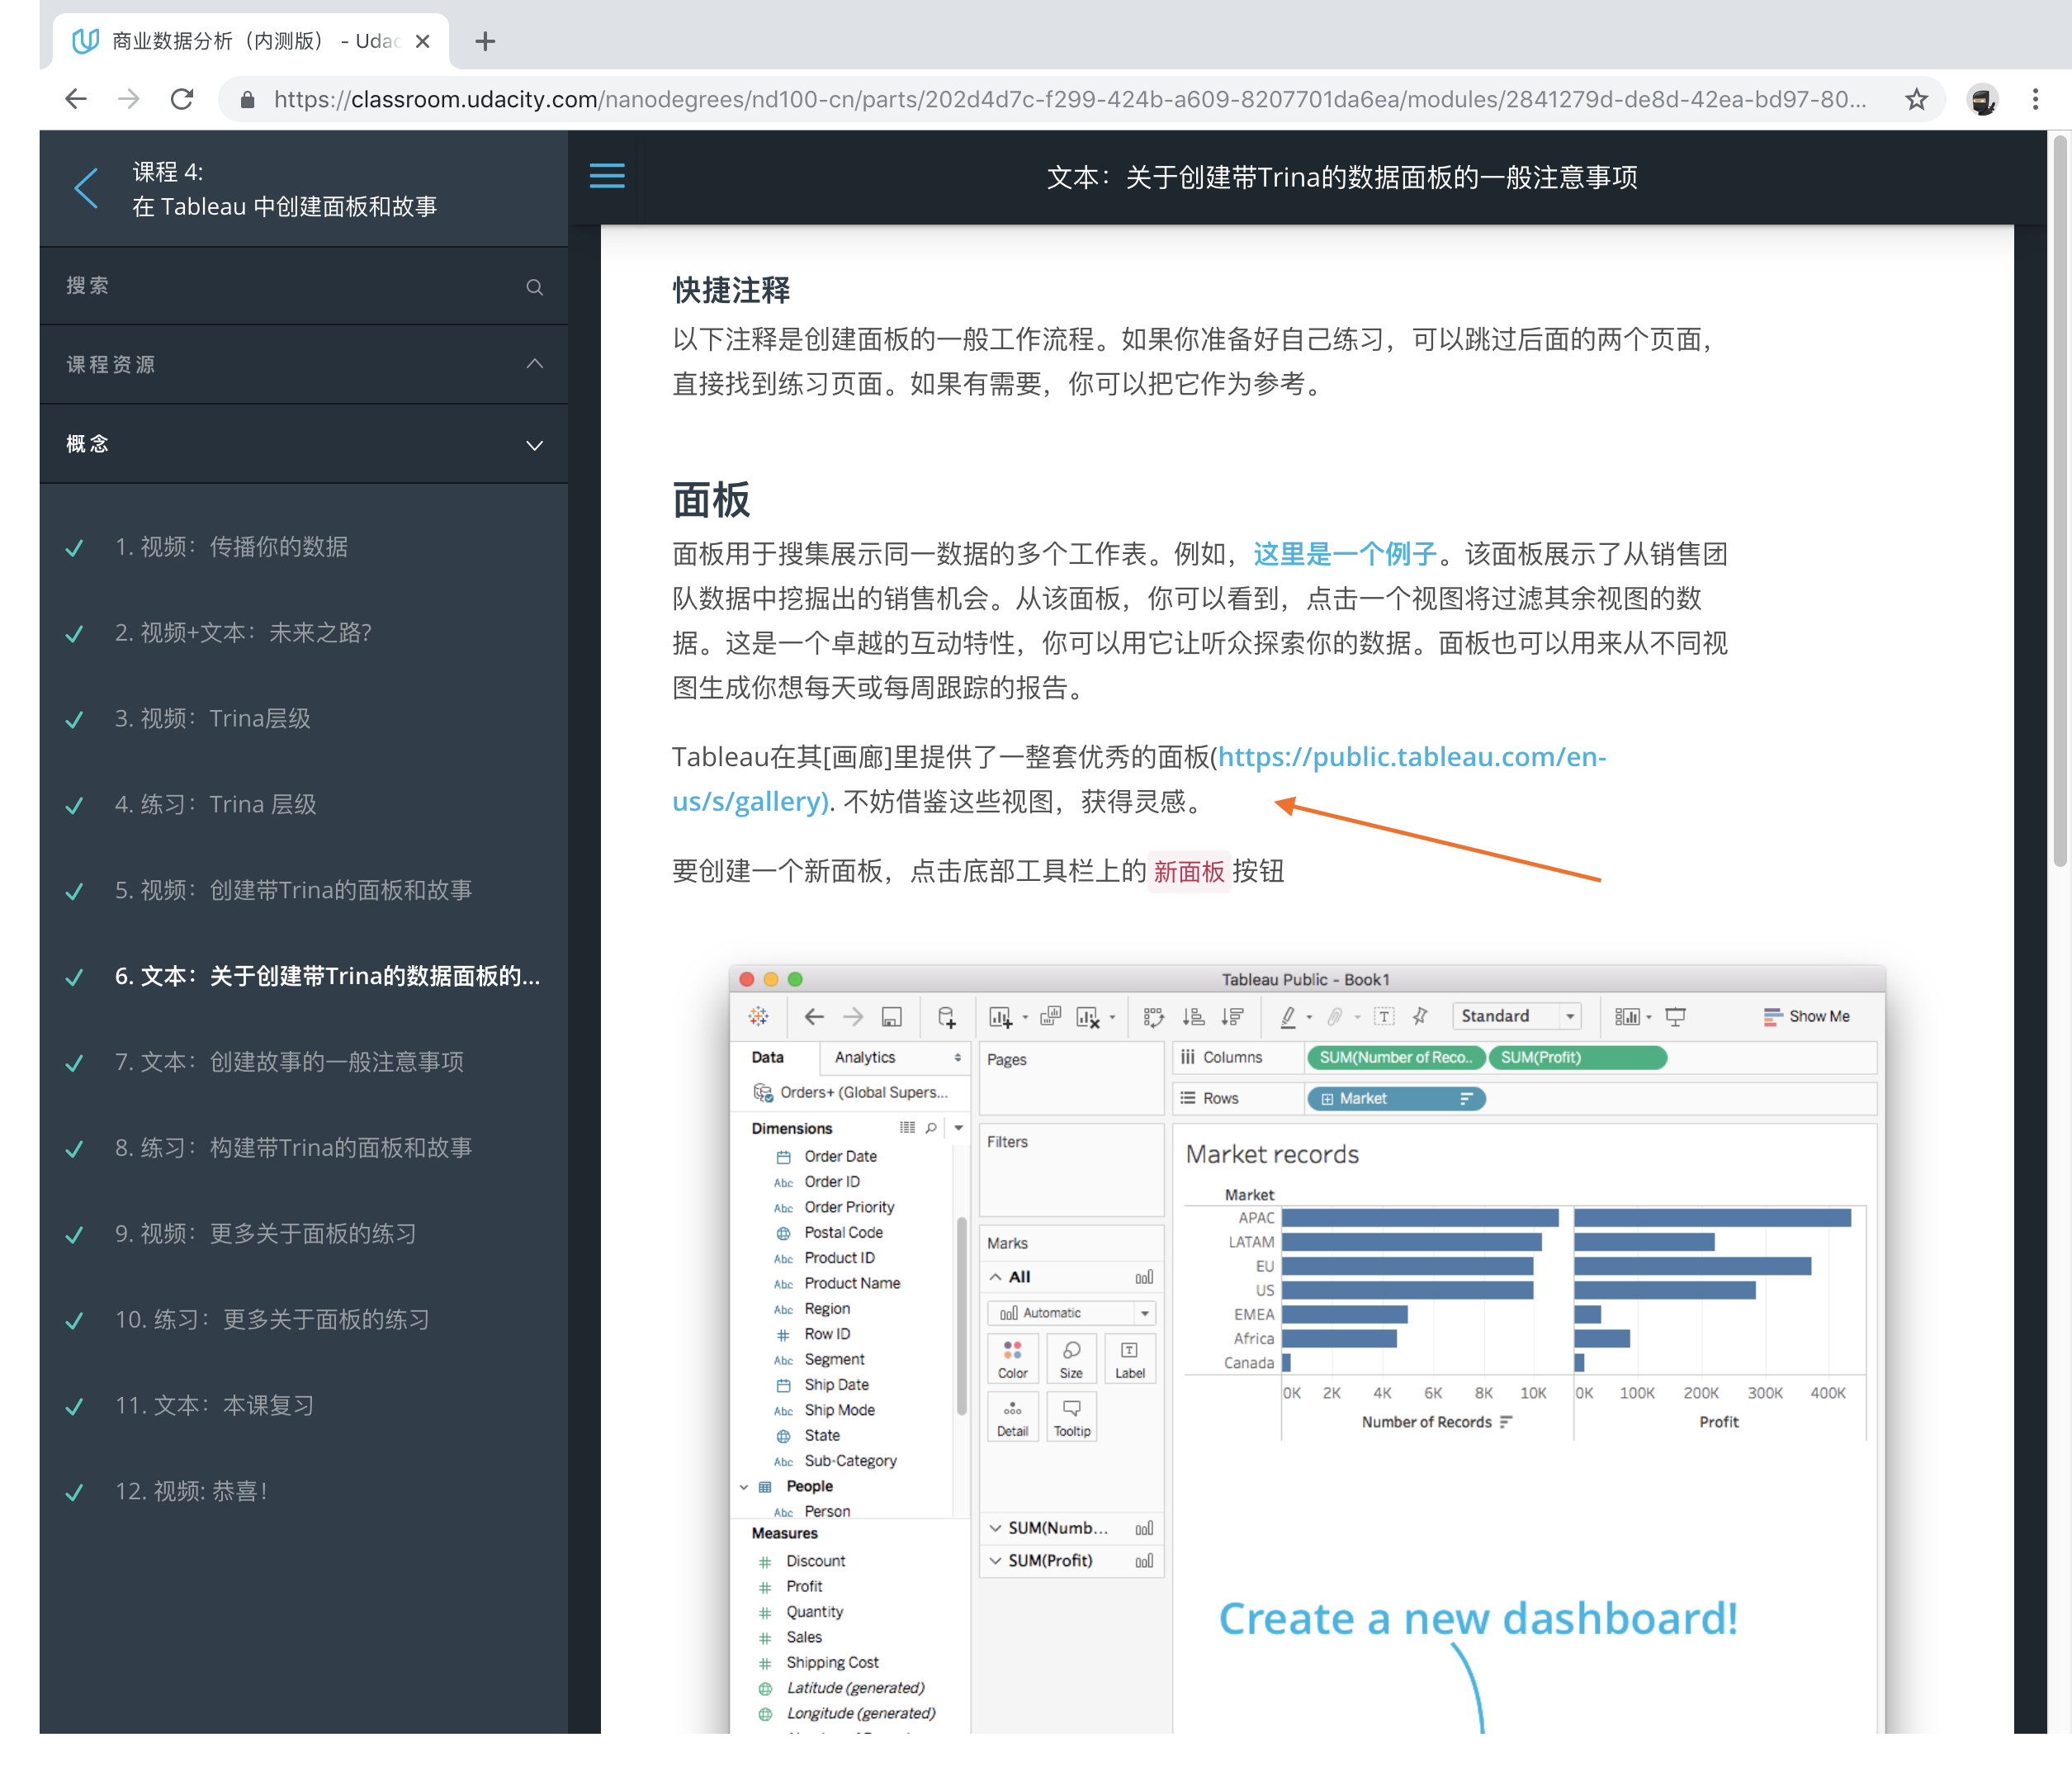Collapse the 概念 section in the sidebar

pos(534,444)
